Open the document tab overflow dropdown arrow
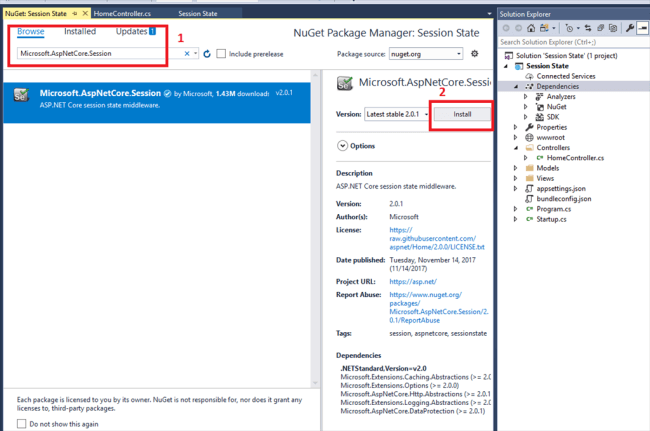This screenshot has width=650, height=431. pyautogui.click(x=490, y=14)
